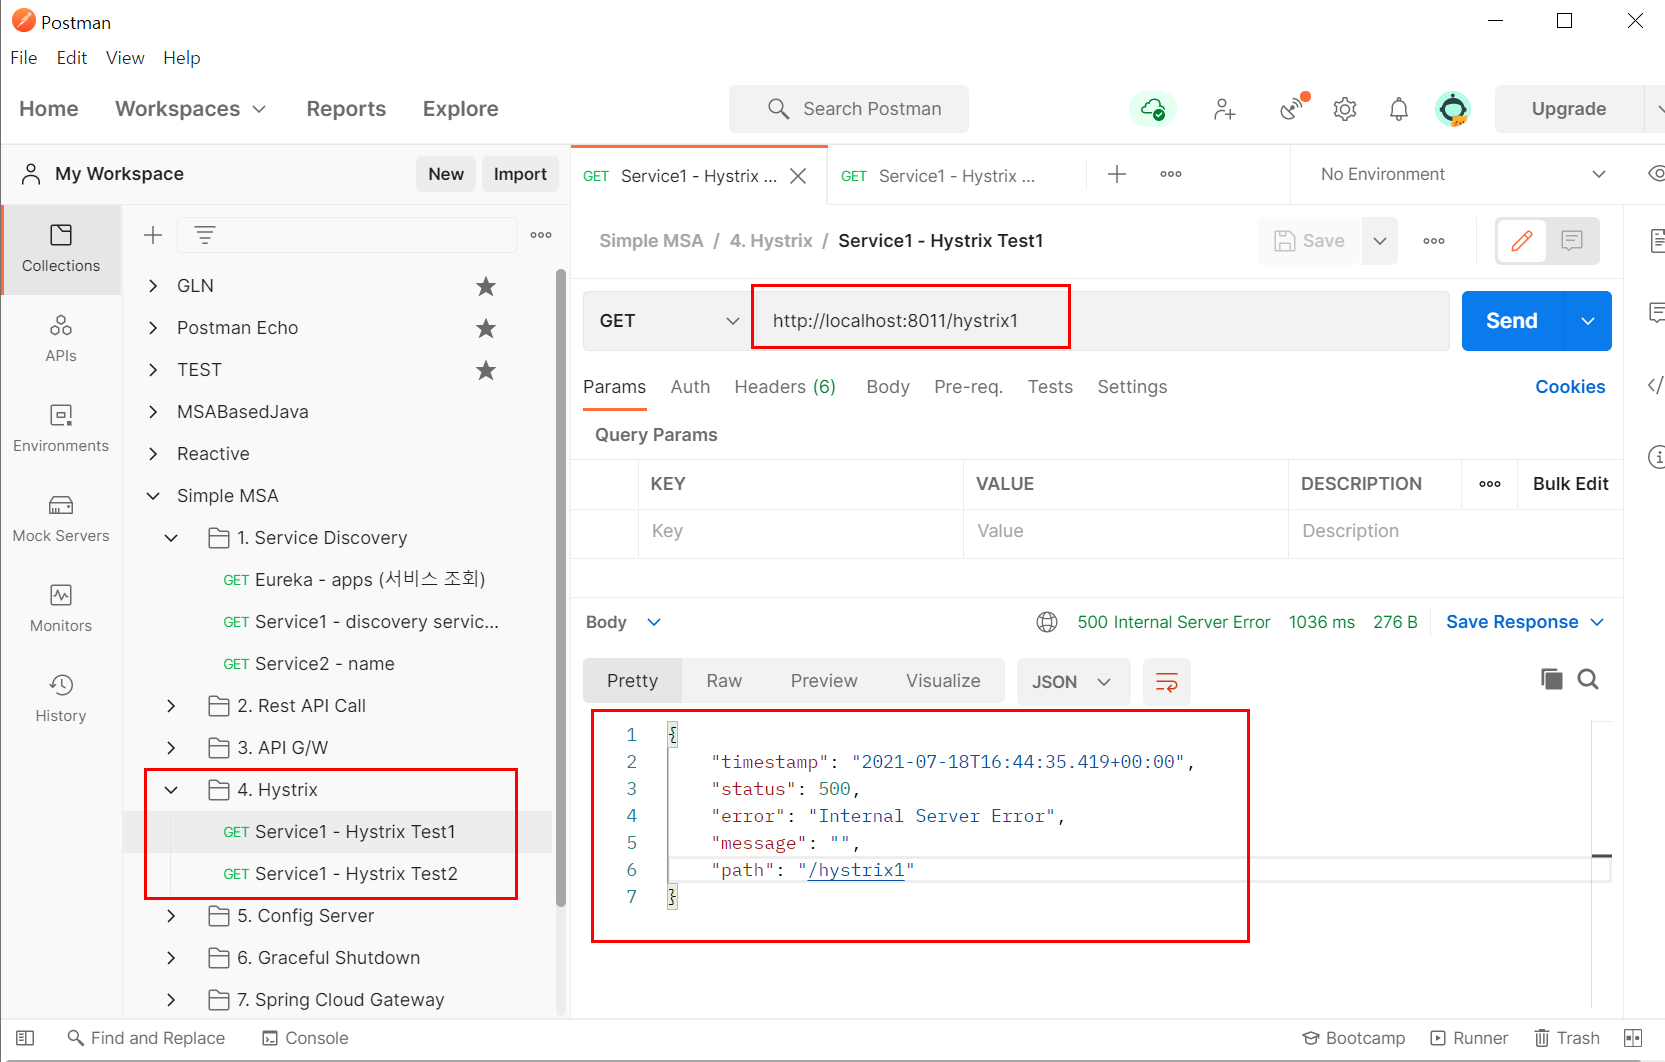
Task: Unstar the Postman Echo collection
Action: [486, 329]
